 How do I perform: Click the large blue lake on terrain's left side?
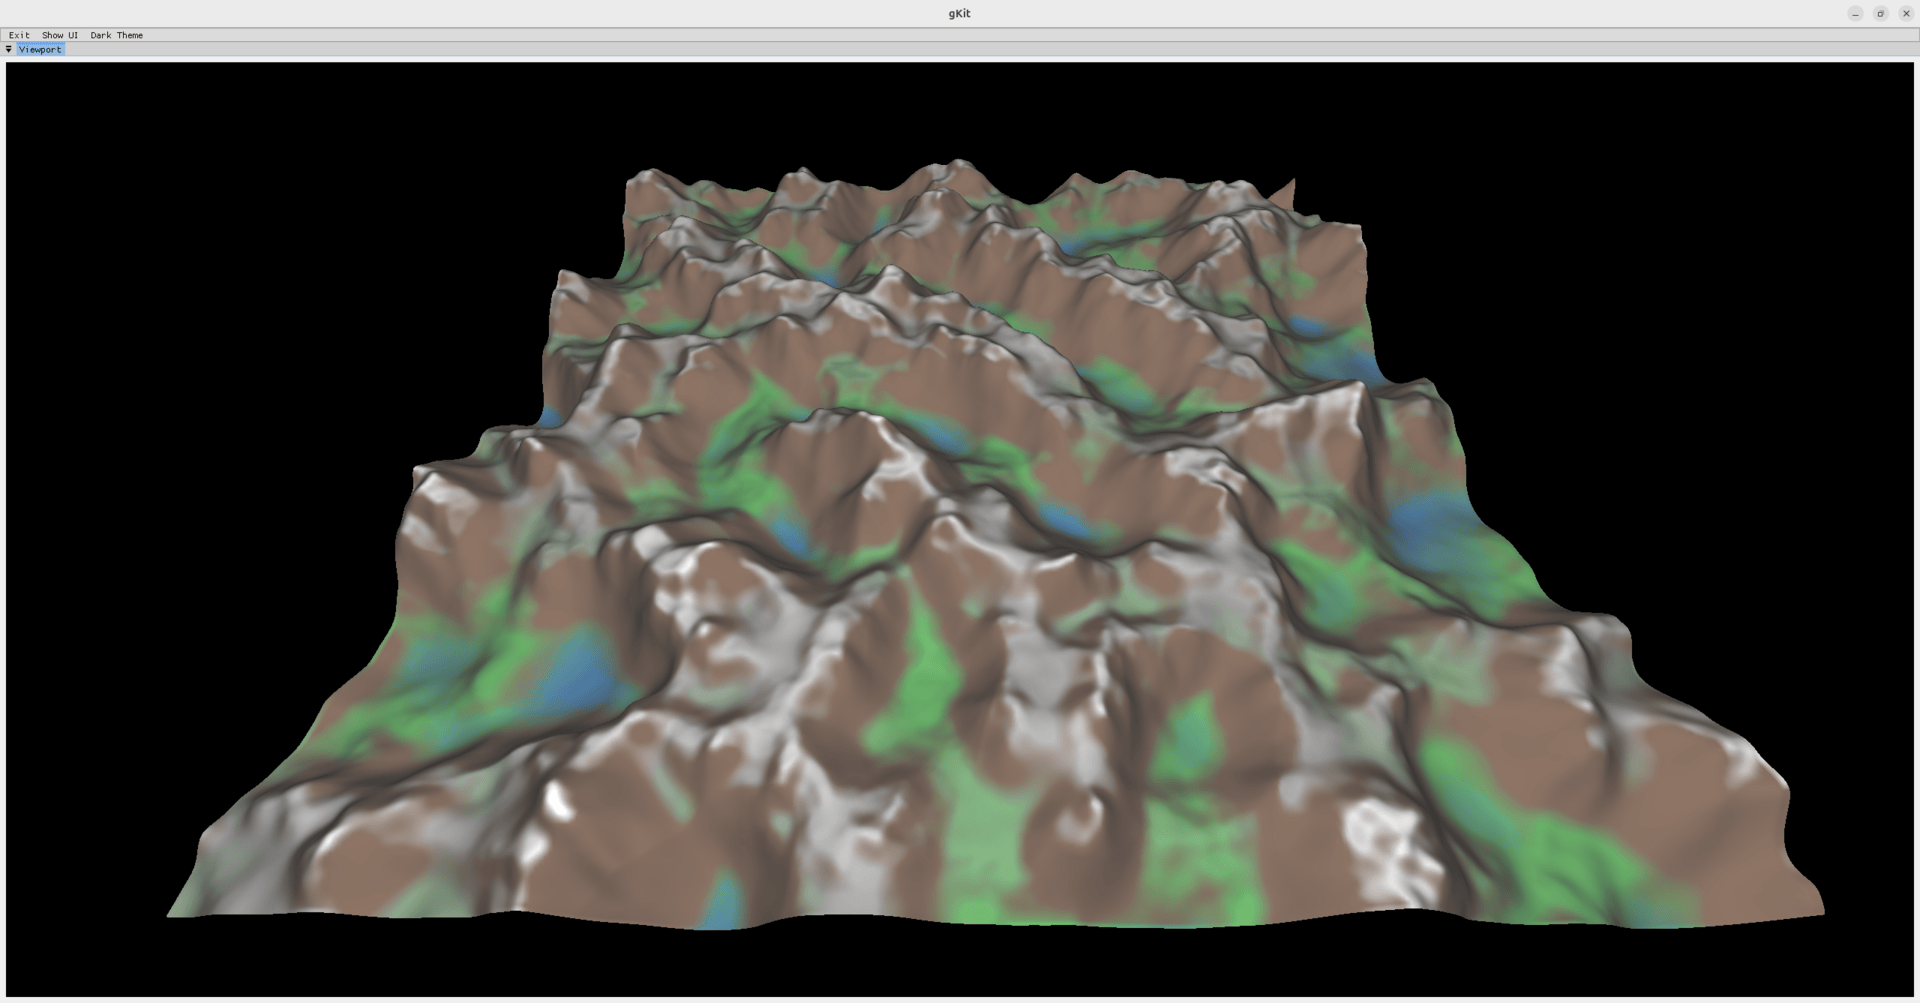pos(577,673)
